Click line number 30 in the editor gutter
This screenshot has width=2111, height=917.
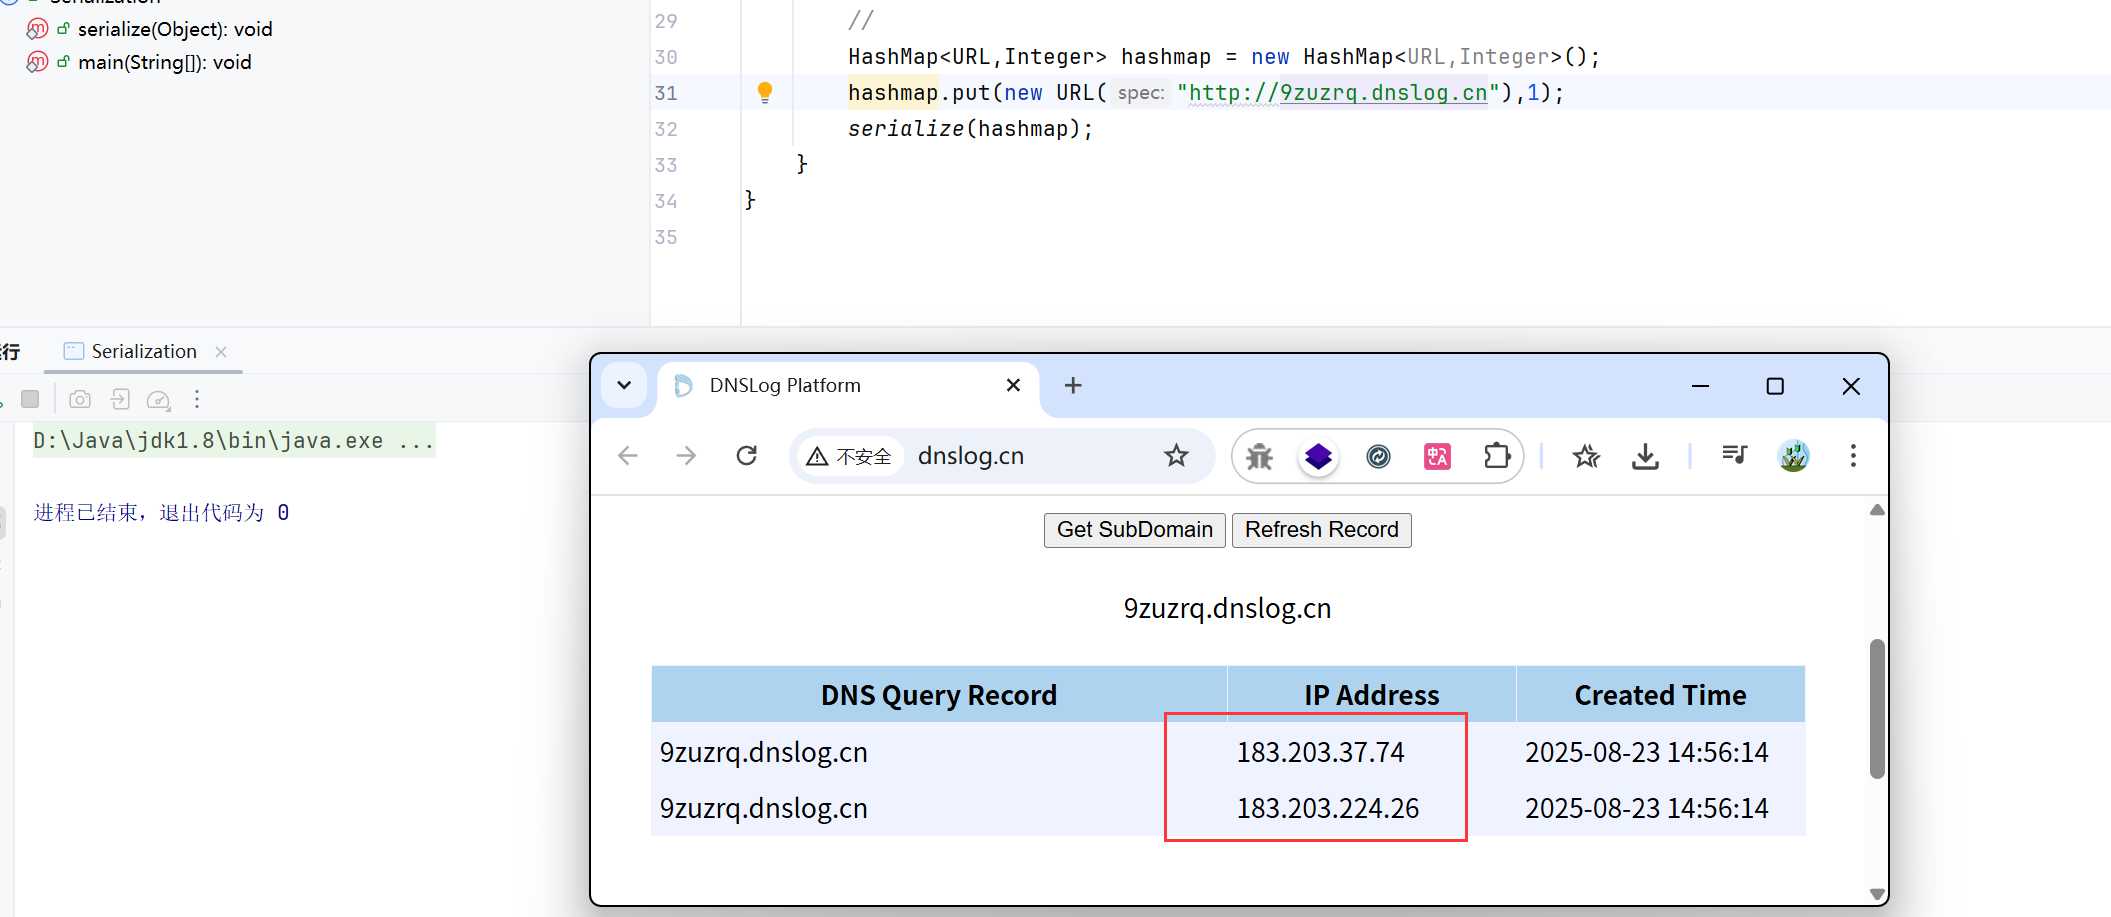666,57
